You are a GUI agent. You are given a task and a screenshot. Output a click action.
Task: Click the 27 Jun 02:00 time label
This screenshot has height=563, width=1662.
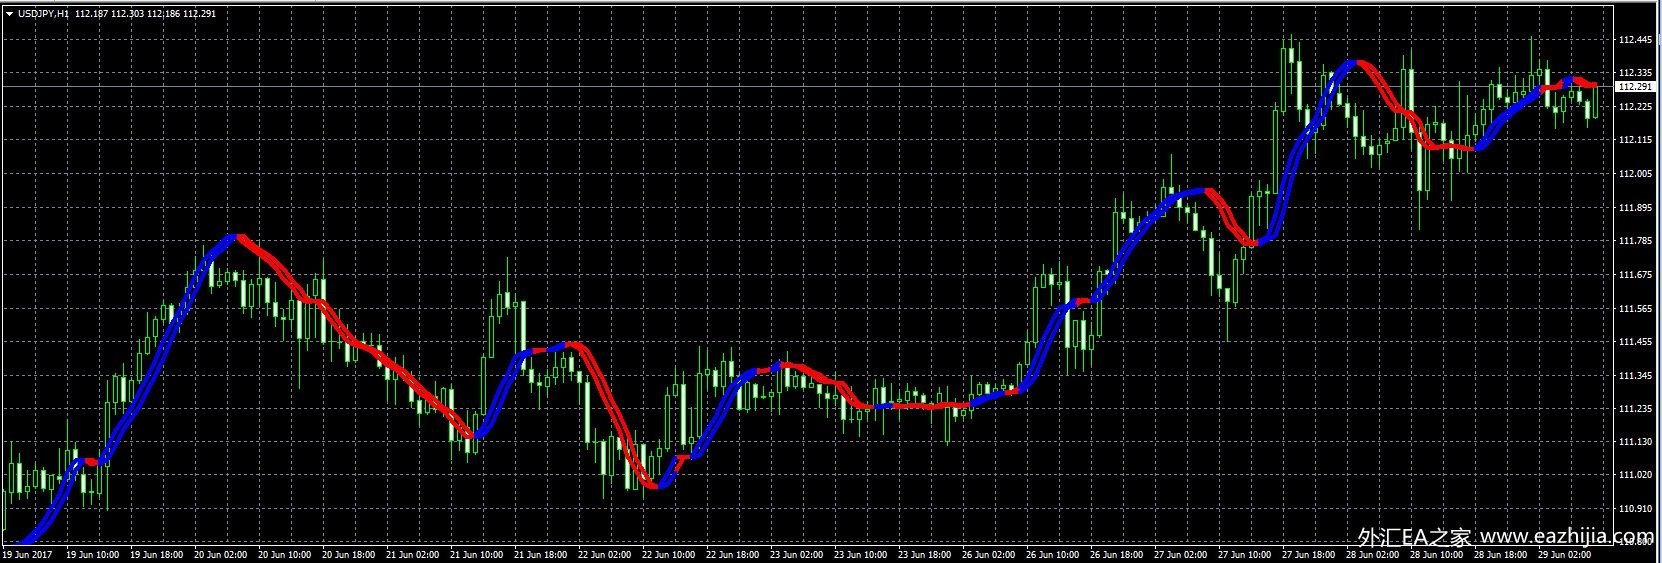1181,554
